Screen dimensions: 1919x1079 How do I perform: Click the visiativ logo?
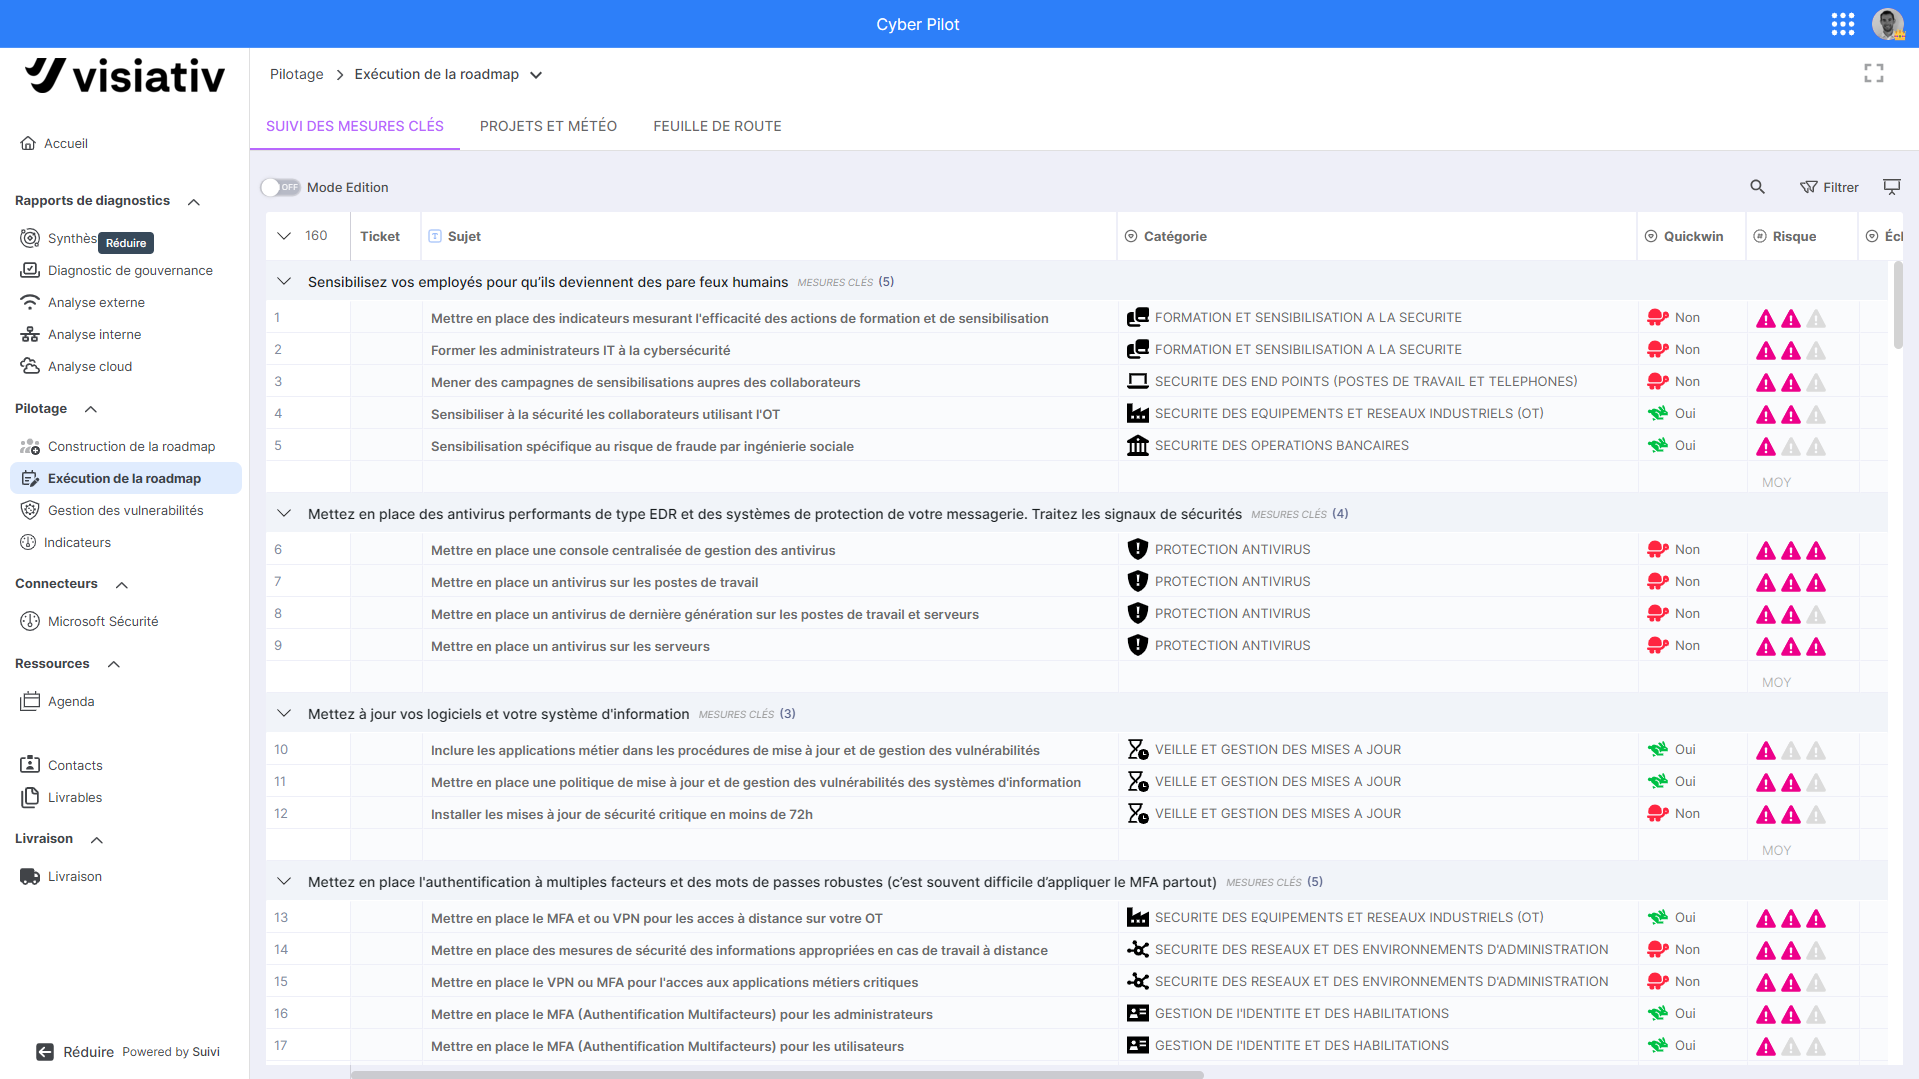point(125,75)
